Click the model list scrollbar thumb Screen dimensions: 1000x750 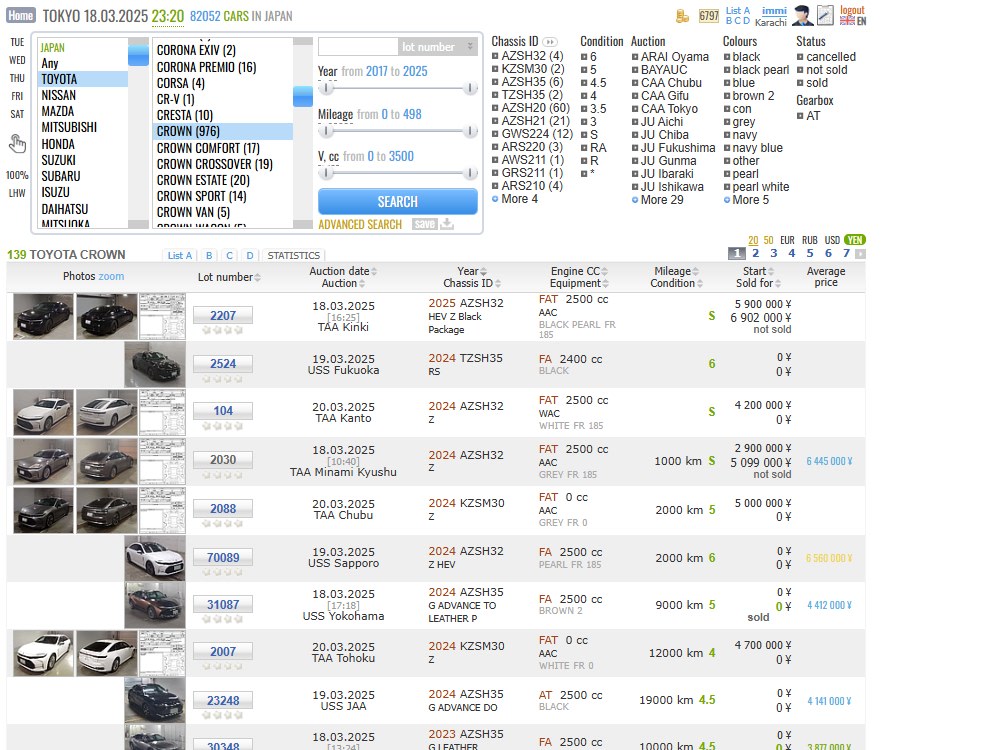(x=303, y=96)
